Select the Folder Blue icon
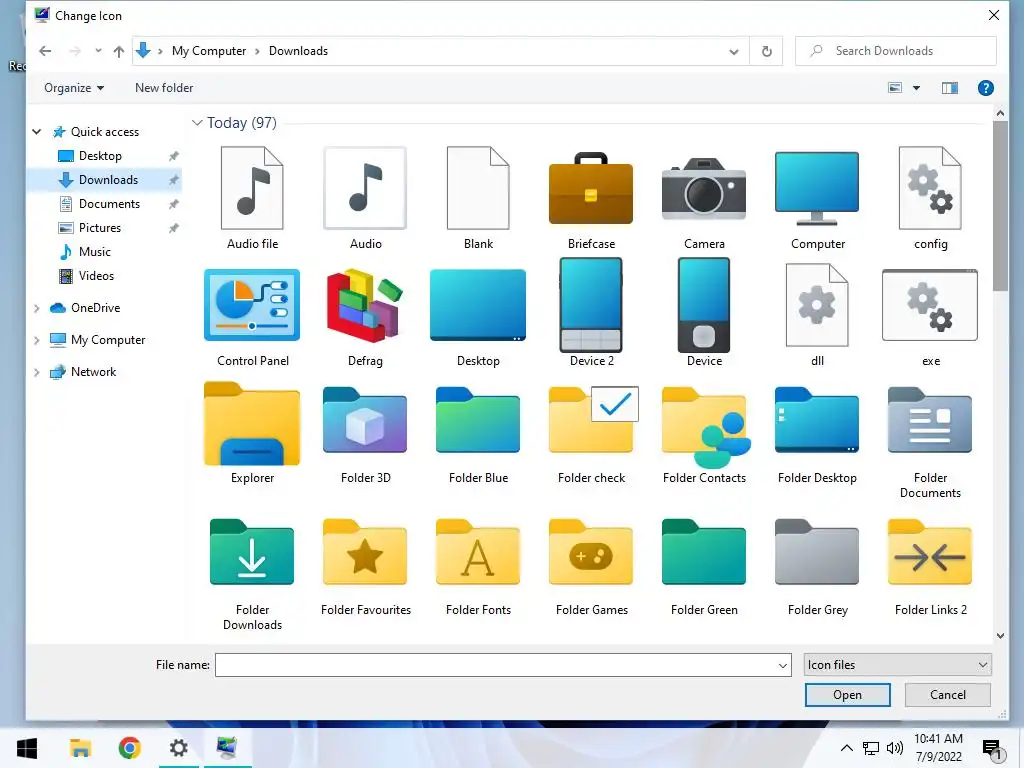This screenshot has height=768, width=1024. tap(478, 421)
